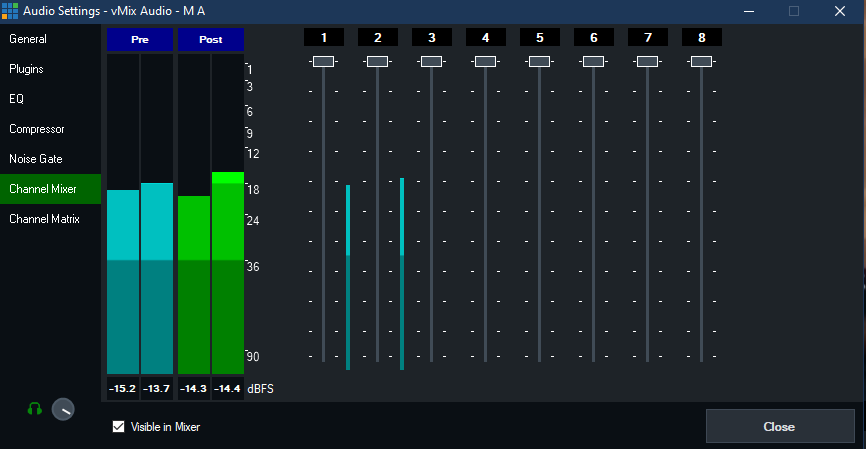Image resolution: width=866 pixels, height=449 pixels.
Task: Toggle the Visible in Mixer checkbox
Action: tap(118, 427)
